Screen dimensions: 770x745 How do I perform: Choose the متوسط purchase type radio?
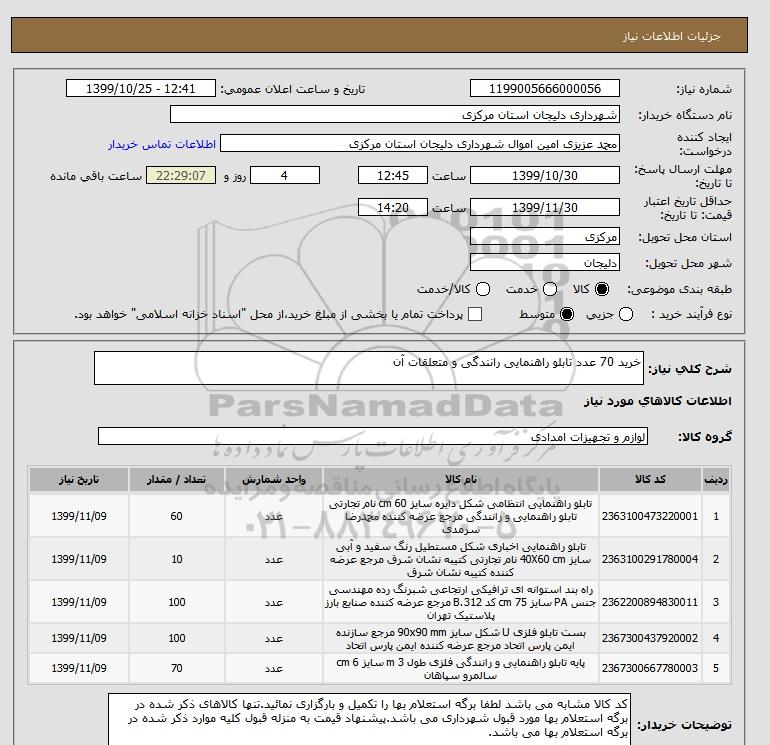(x=567, y=314)
